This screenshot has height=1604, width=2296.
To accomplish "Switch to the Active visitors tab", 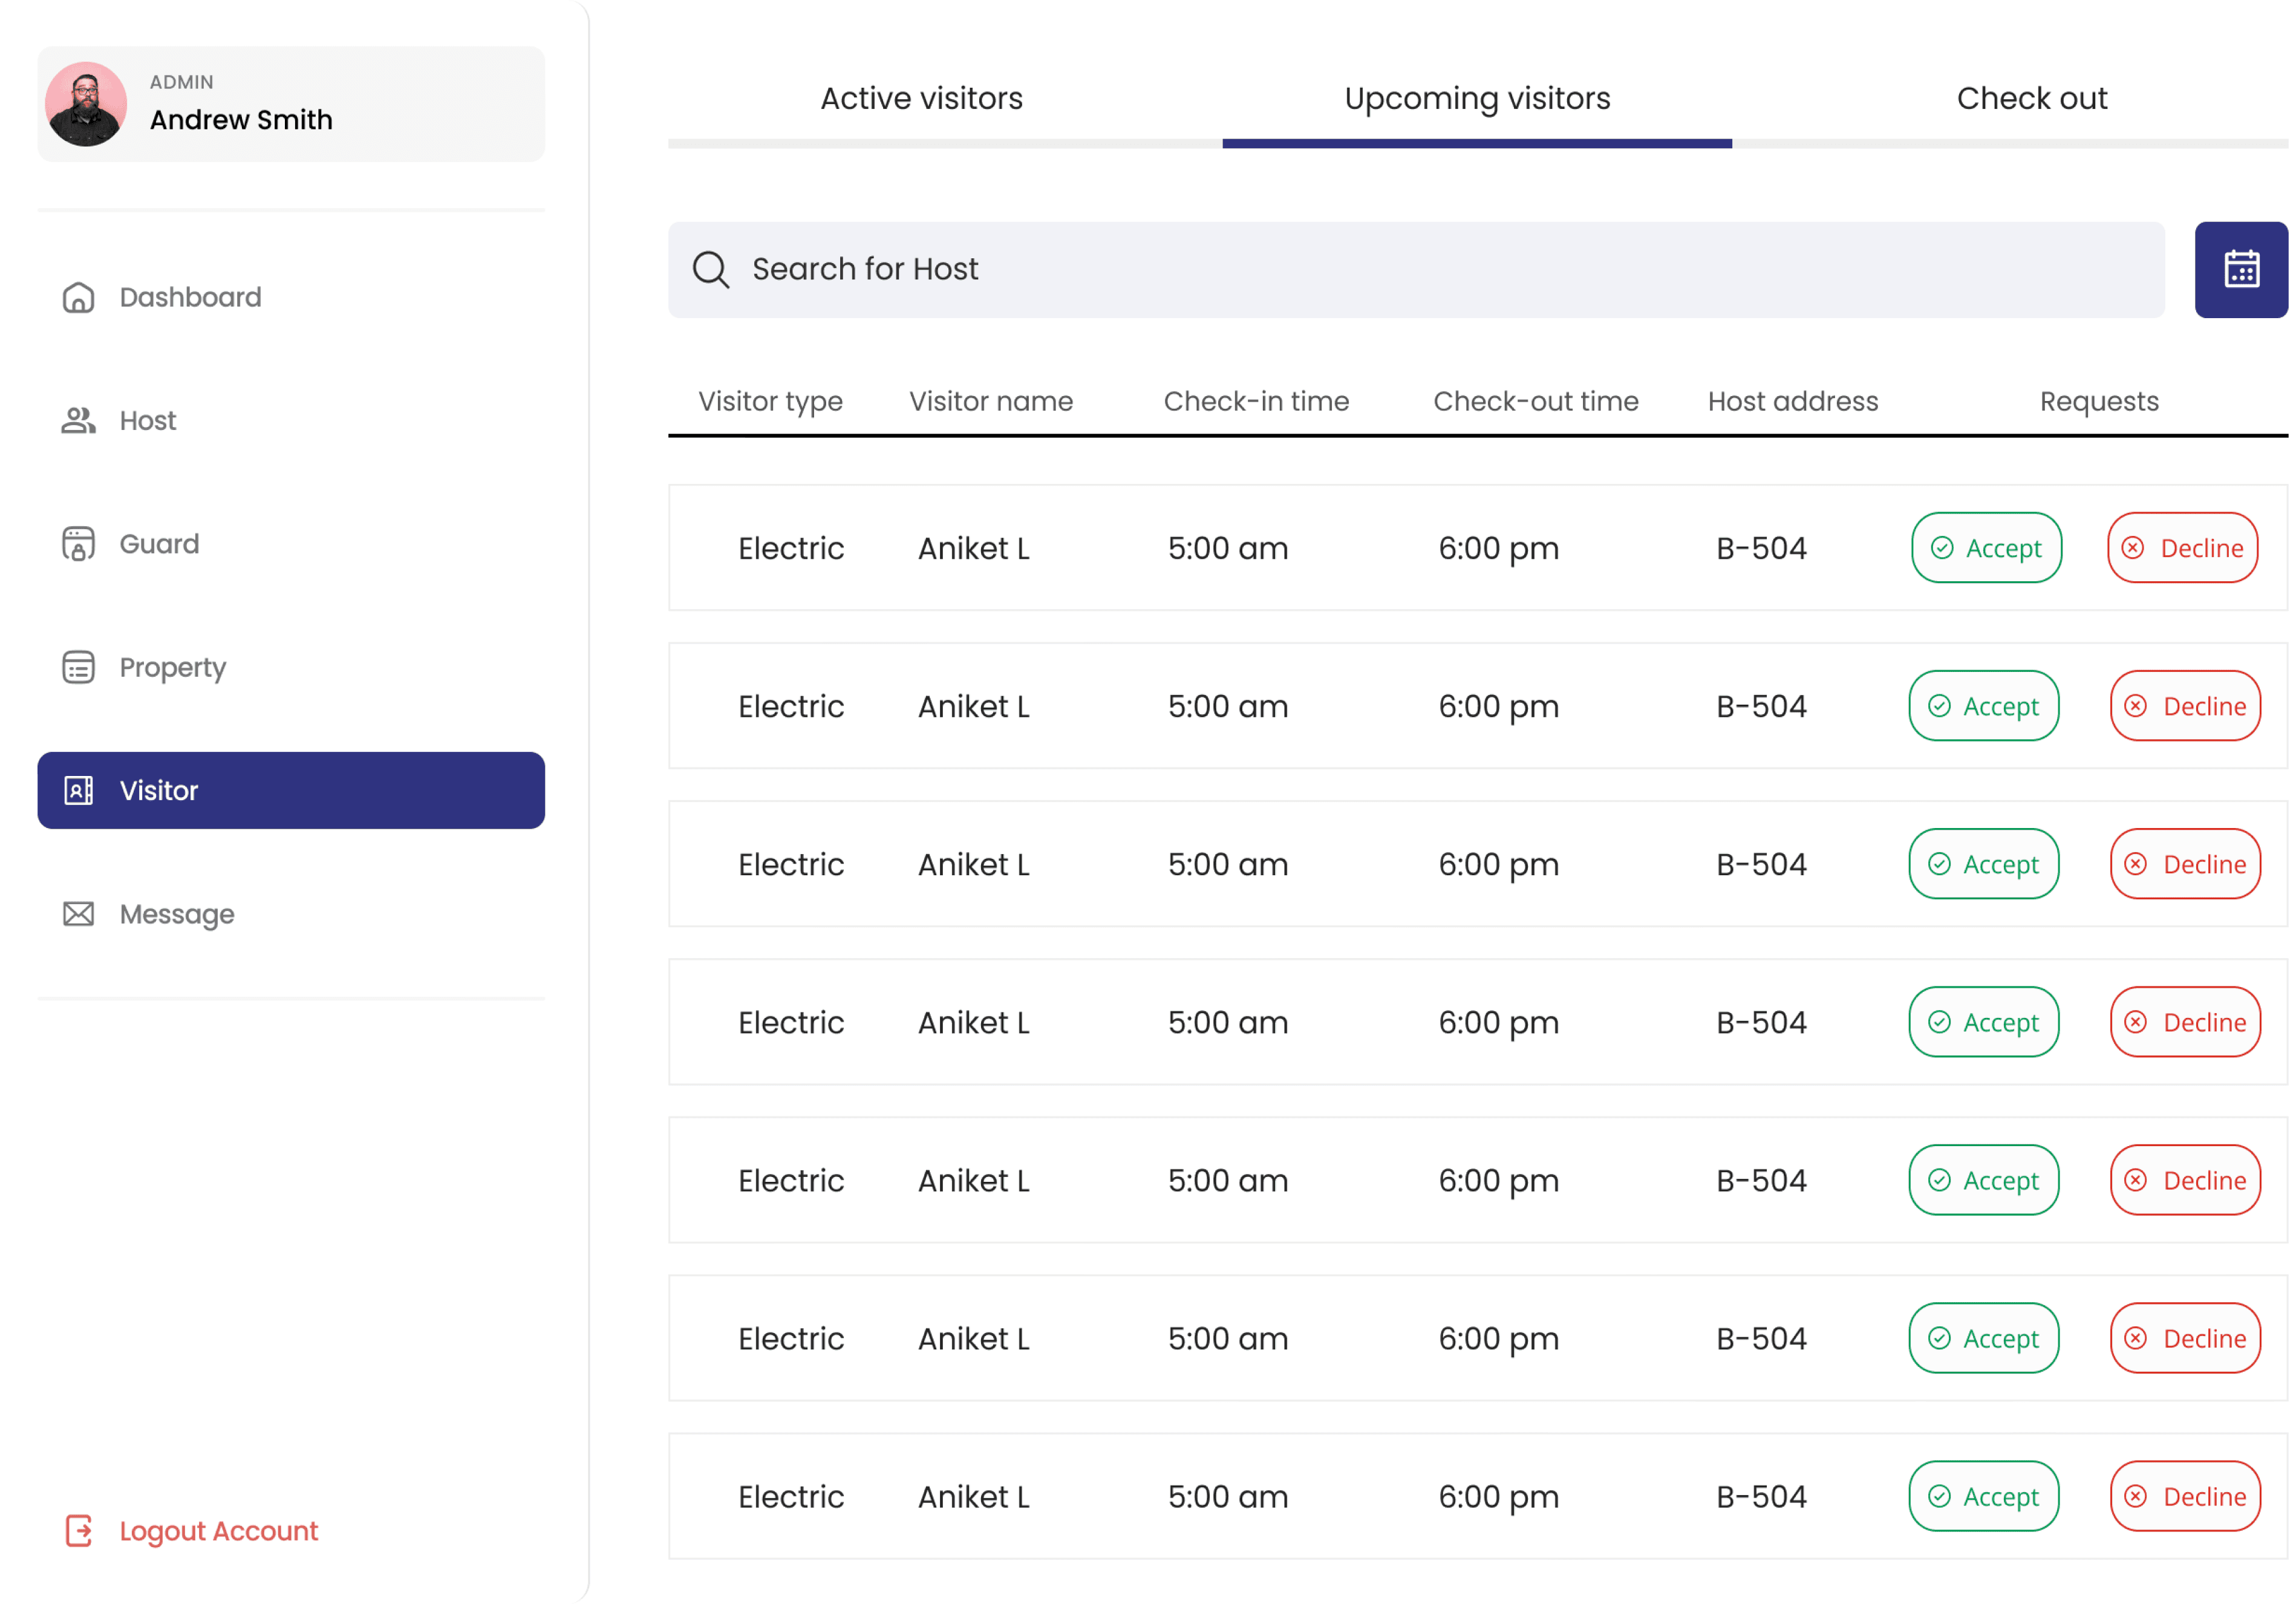I will (x=921, y=99).
